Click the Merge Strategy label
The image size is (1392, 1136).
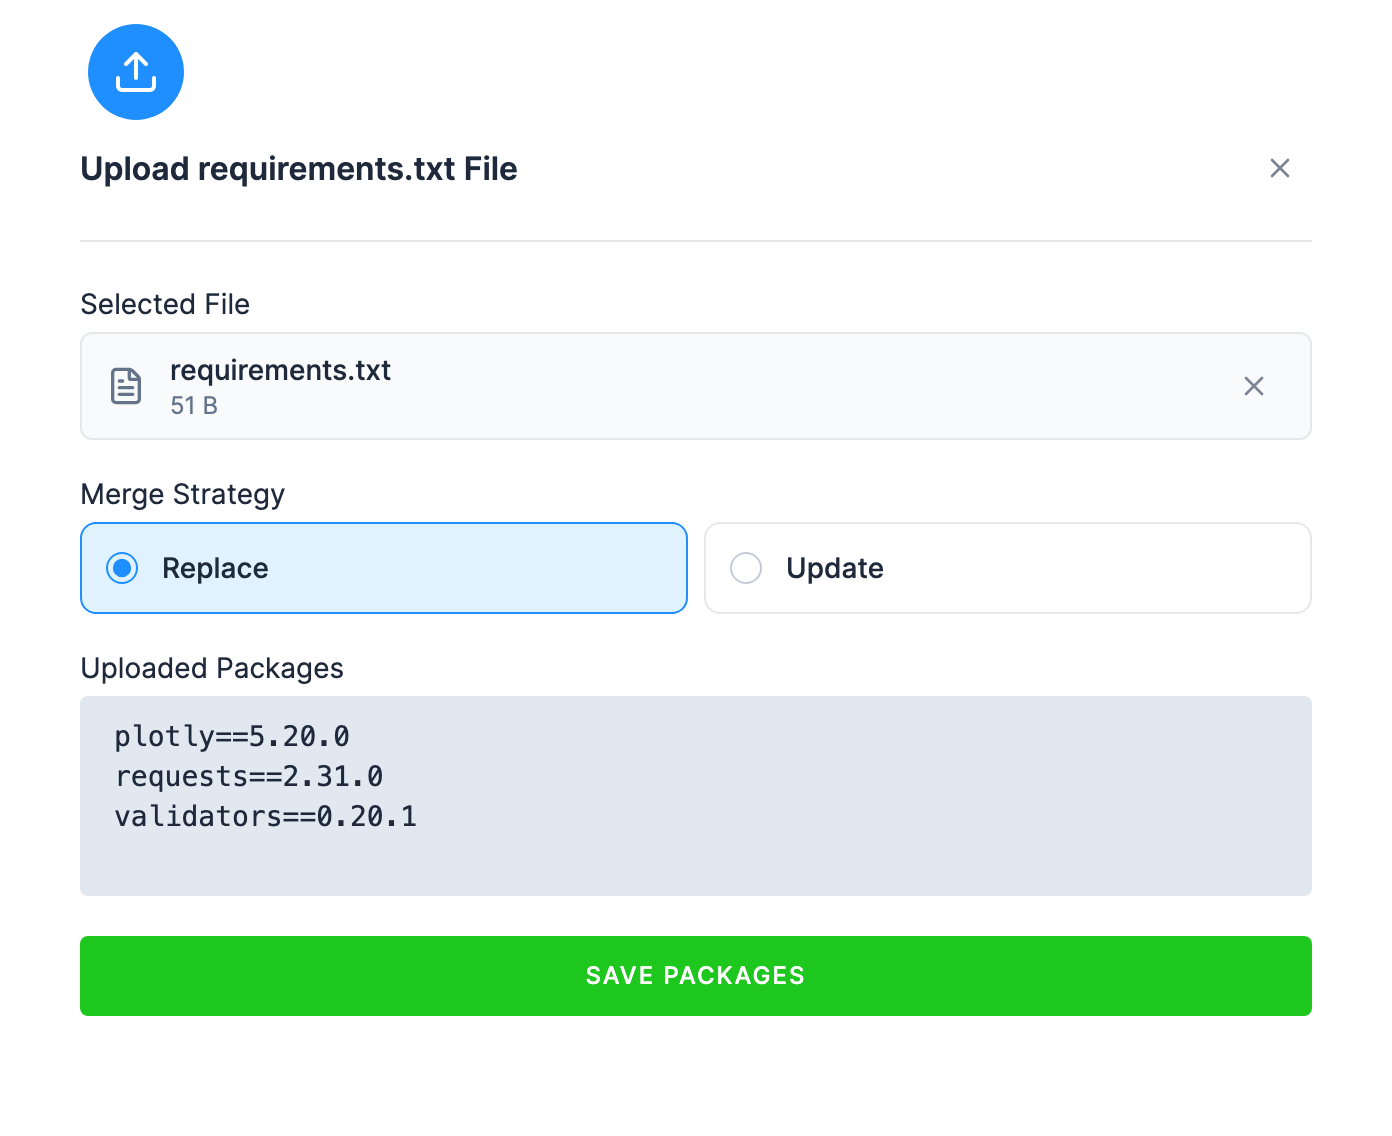[183, 495]
